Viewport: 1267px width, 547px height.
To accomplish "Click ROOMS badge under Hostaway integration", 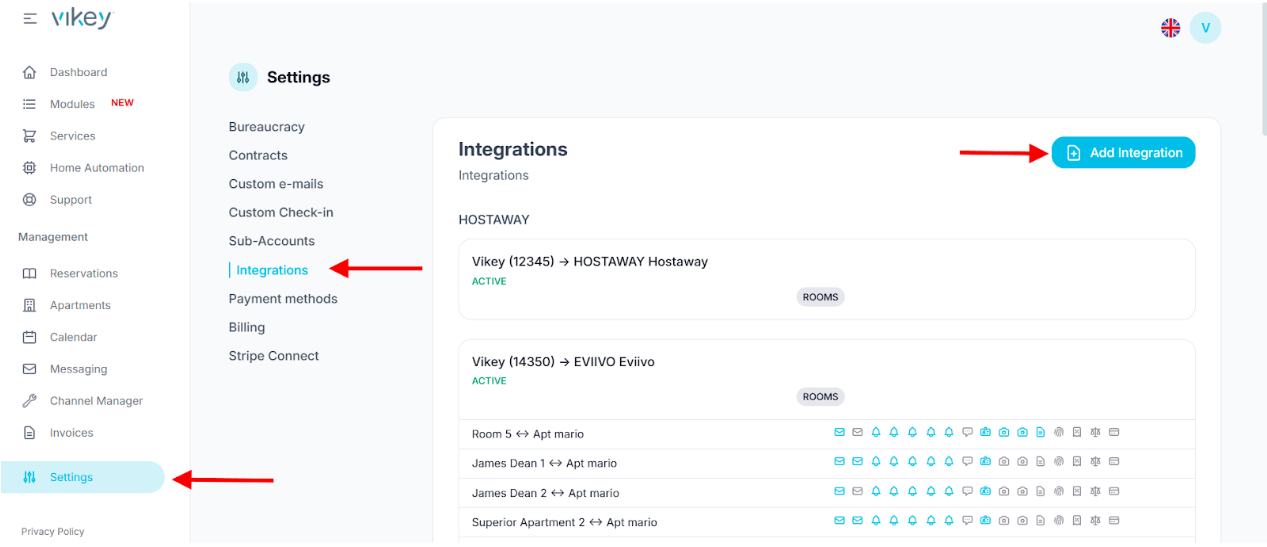I will (821, 297).
